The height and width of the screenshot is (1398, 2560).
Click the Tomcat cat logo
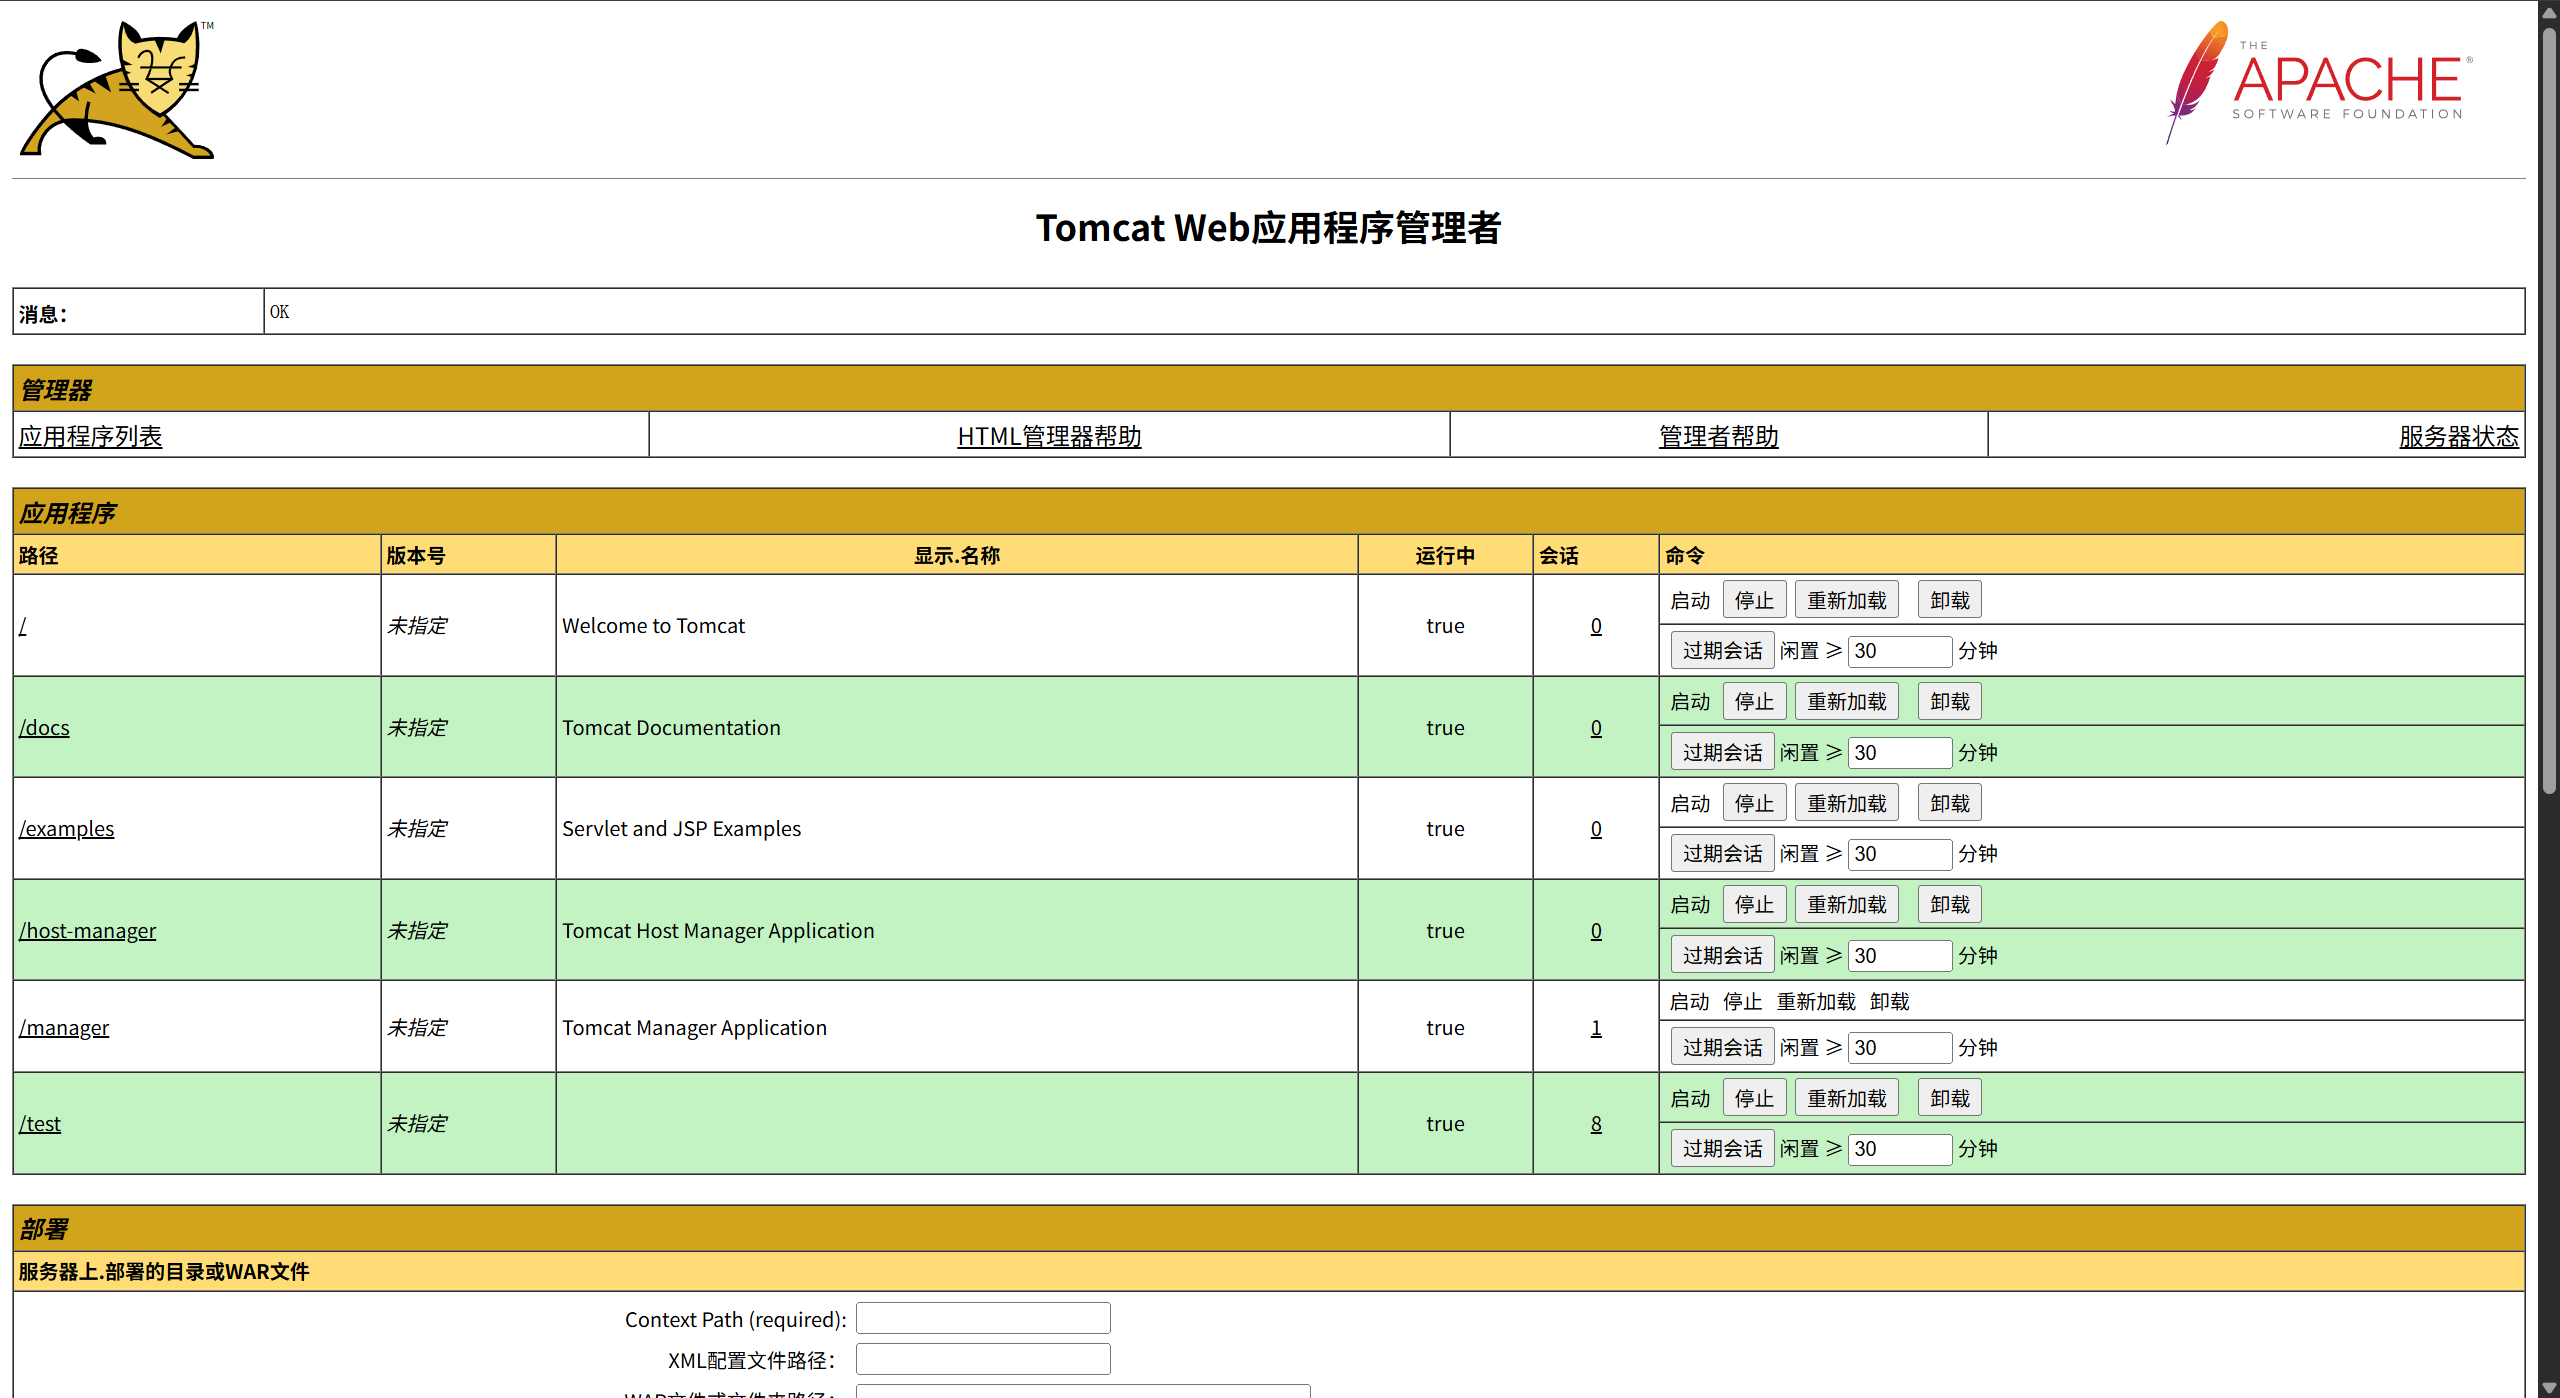click(118, 90)
